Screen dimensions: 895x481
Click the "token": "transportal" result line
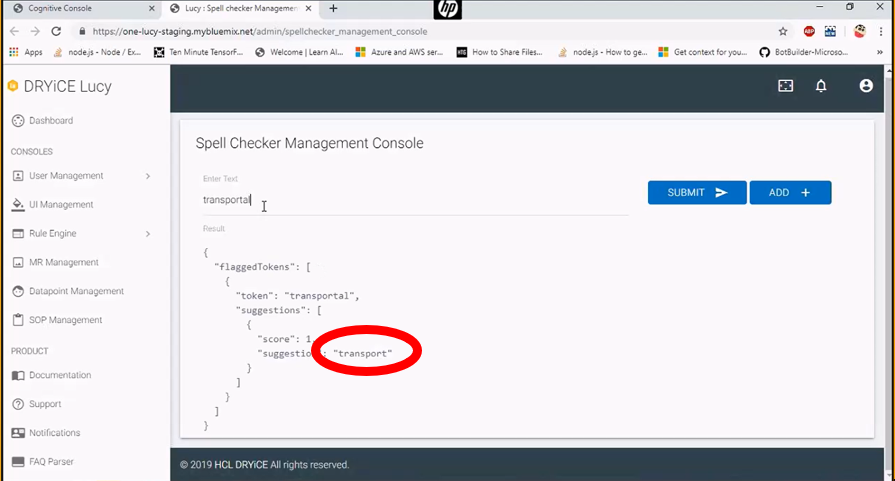(x=298, y=296)
